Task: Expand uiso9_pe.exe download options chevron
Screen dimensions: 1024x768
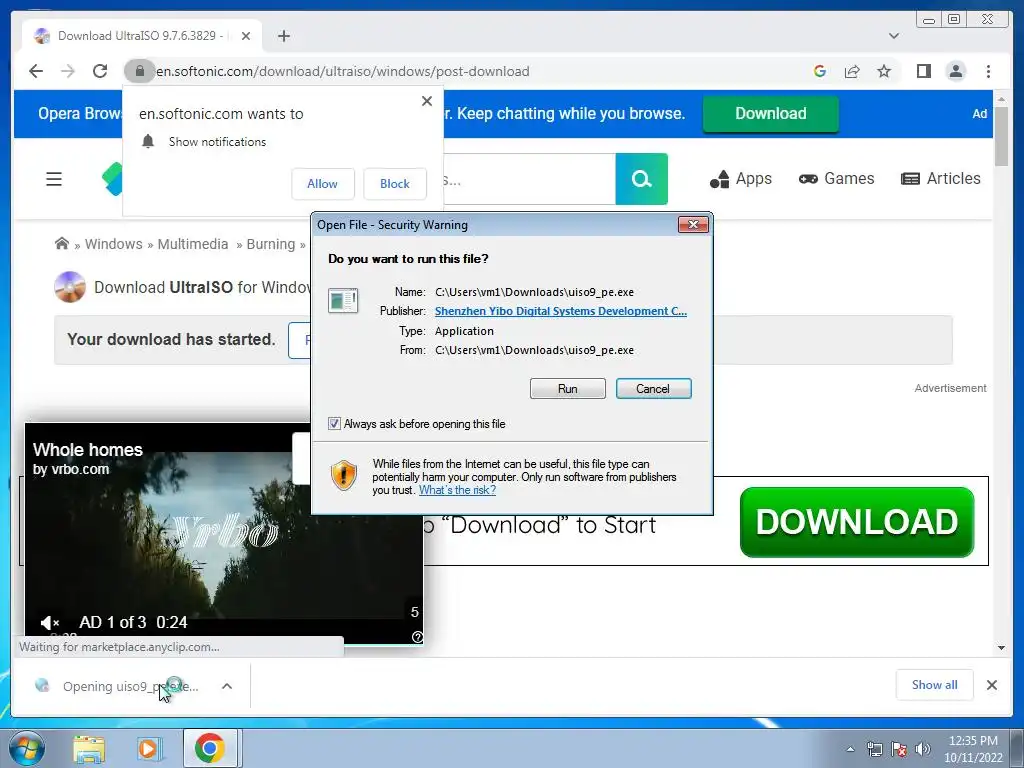Action: (x=227, y=686)
